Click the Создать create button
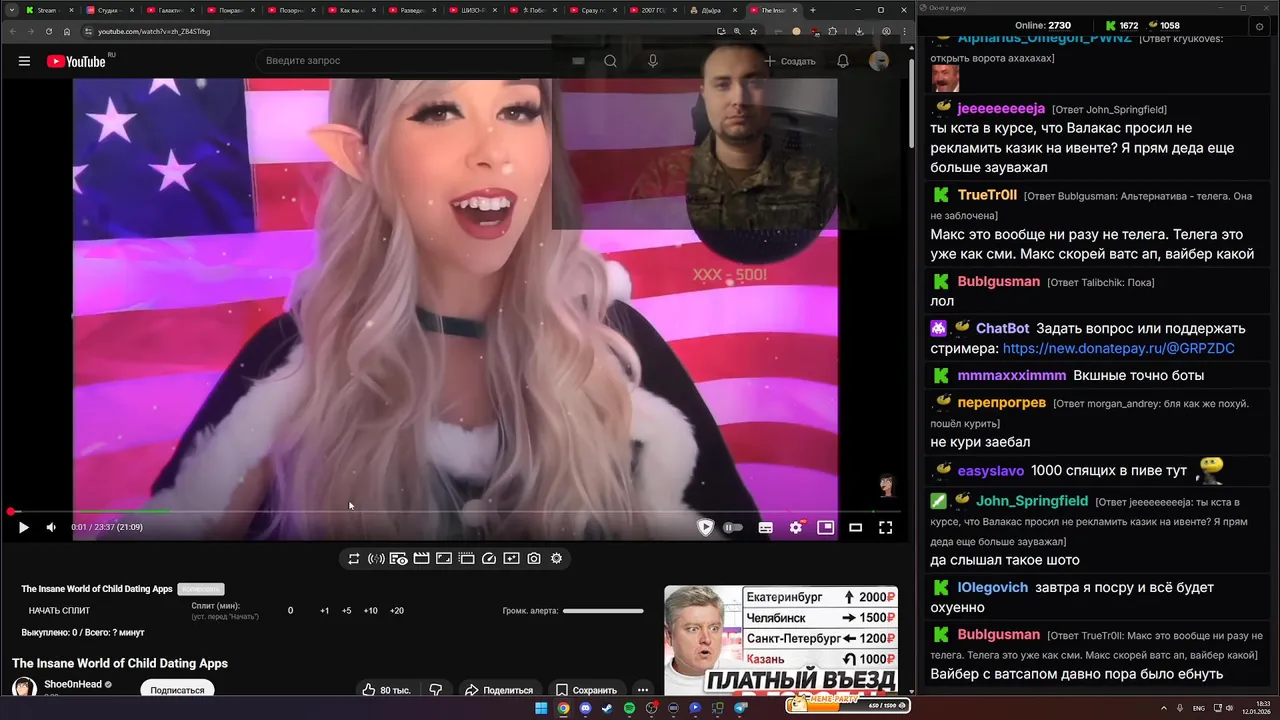 click(x=790, y=61)
